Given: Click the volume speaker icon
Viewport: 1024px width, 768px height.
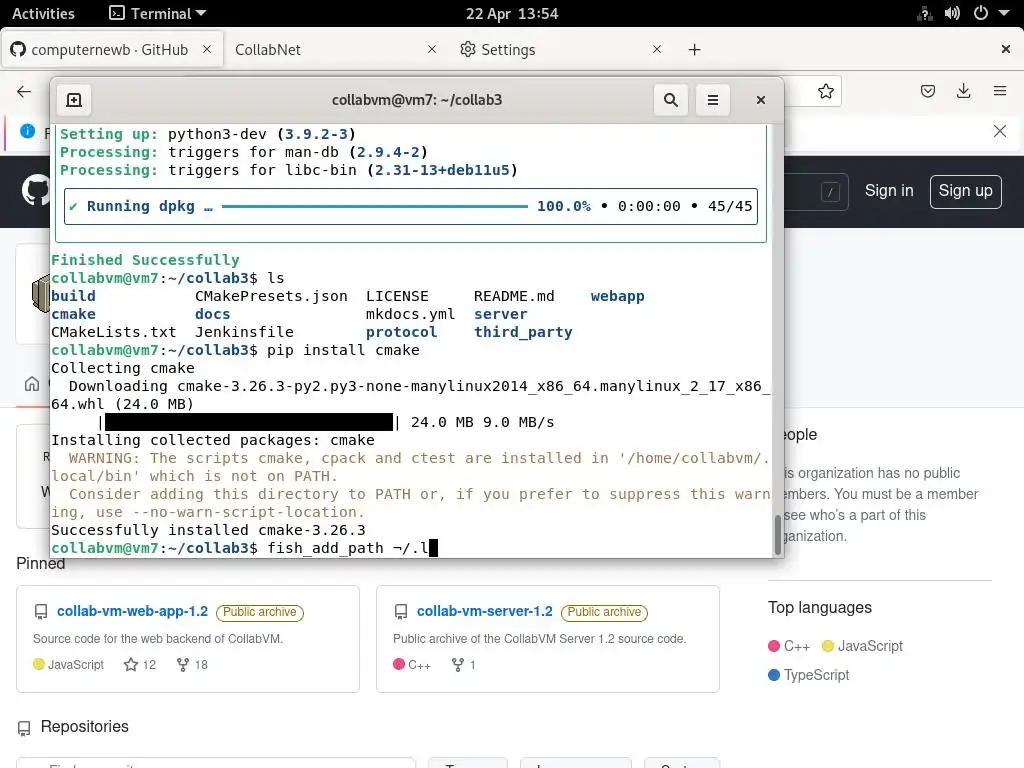Looking at the screenshot, I should point(952,13).
